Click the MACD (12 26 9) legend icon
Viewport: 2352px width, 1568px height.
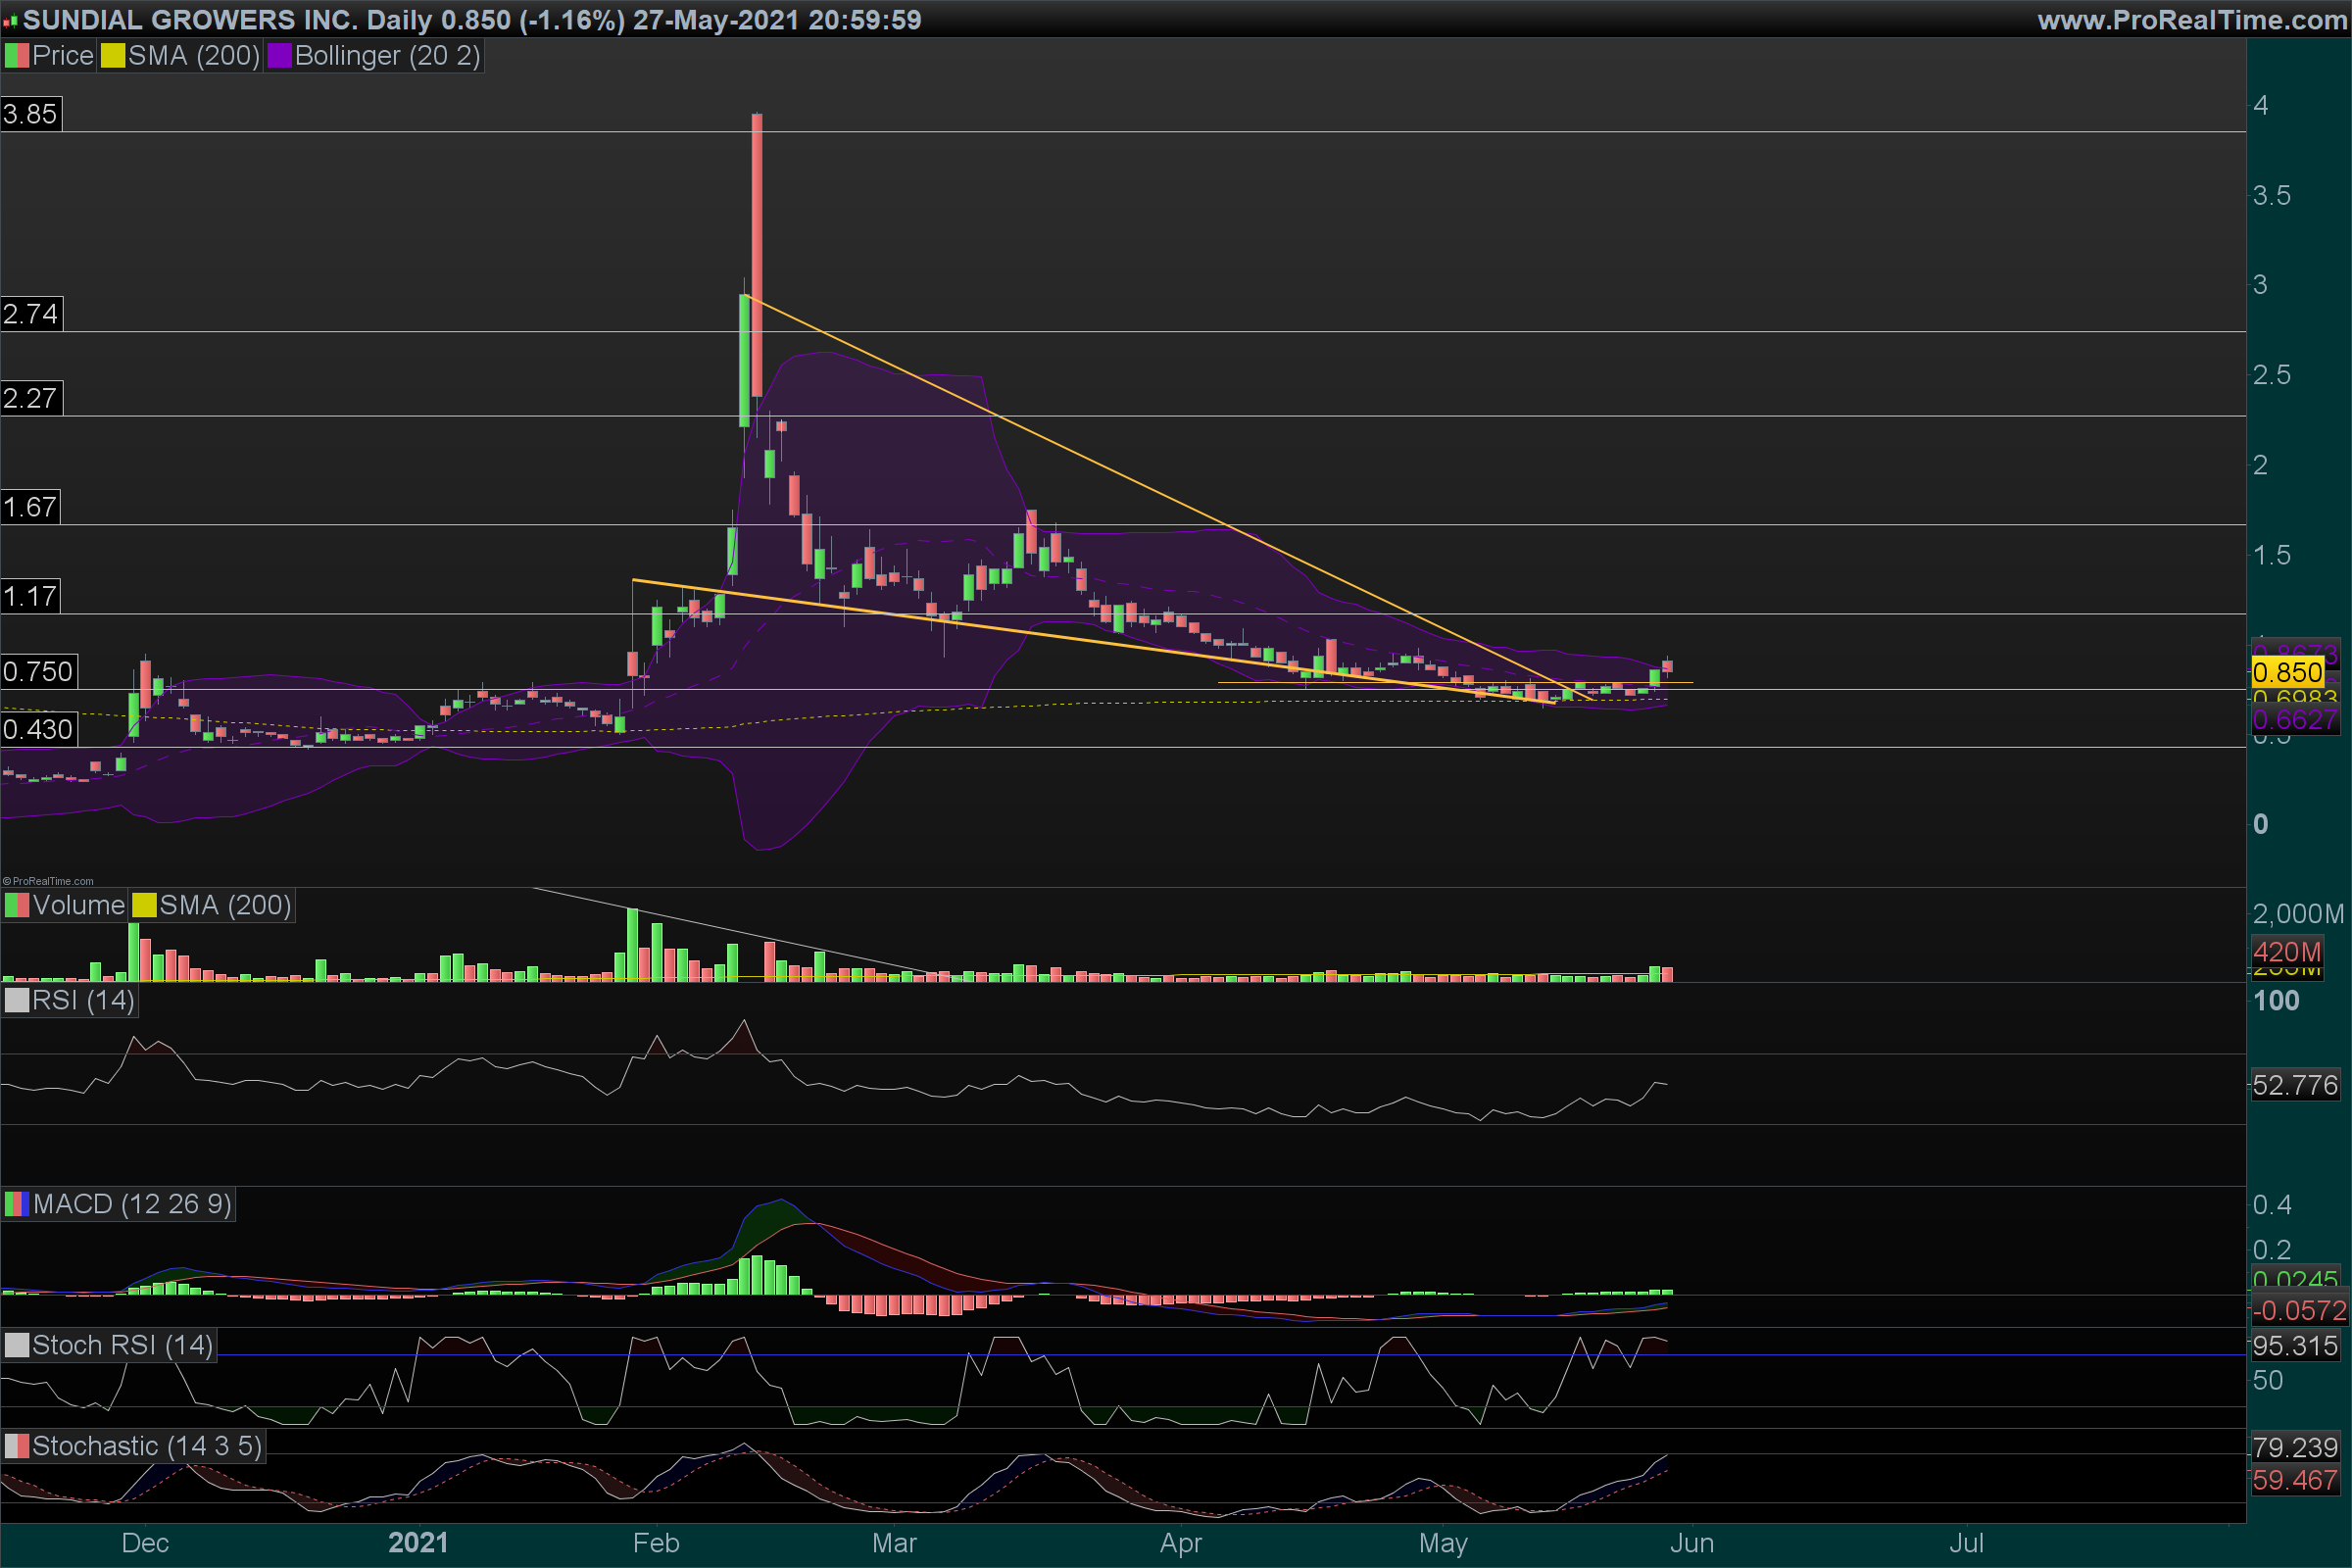pos(17,1205)
